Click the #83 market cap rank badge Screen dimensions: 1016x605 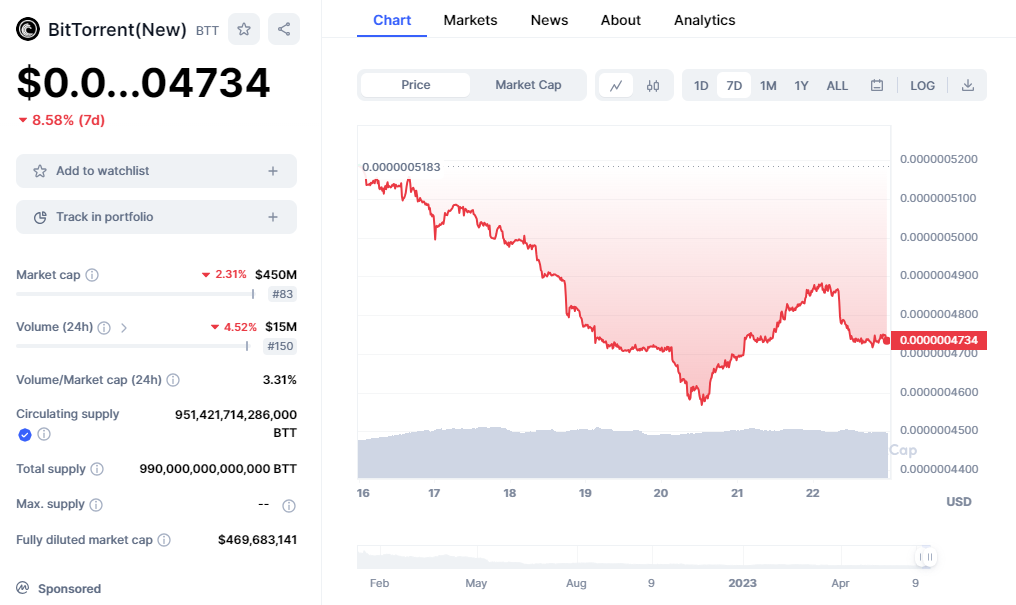pyautogui.click(x=283, y=294)
